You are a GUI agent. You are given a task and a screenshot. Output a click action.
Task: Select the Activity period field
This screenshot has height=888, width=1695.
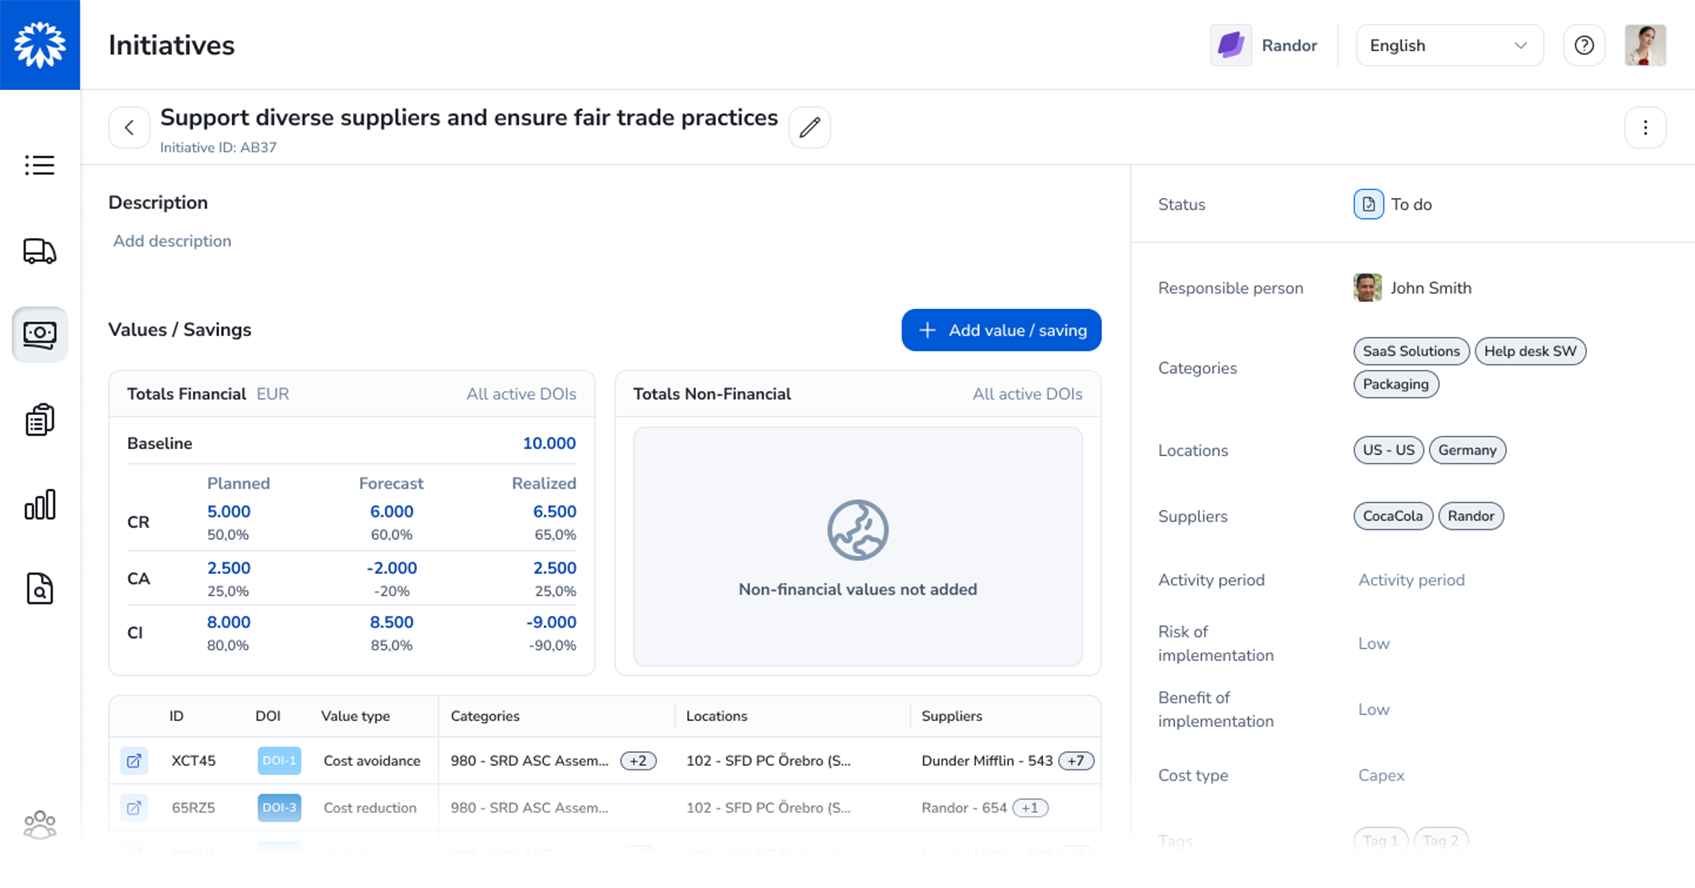pyautogui.click(x=1411, y=580)
